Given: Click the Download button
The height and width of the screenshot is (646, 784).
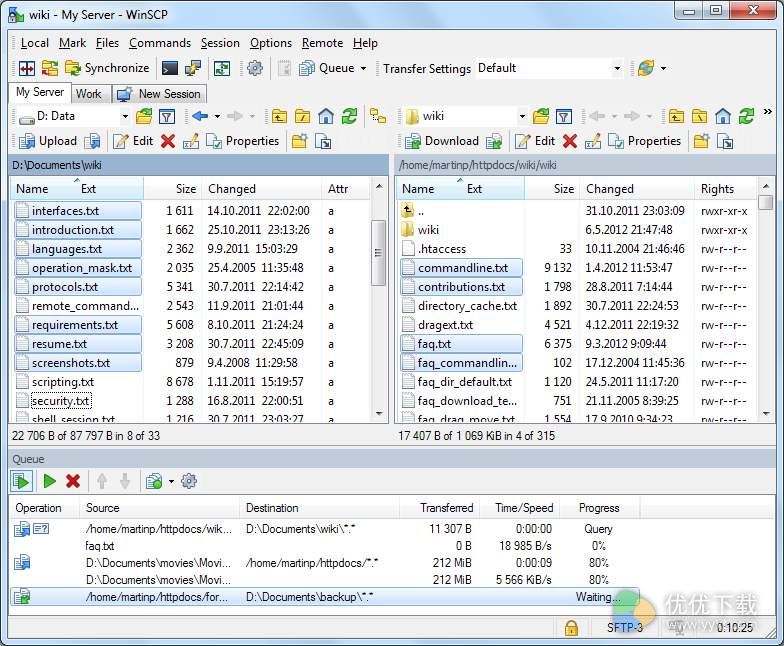Looking at the screenshot, I should (442, 142).
